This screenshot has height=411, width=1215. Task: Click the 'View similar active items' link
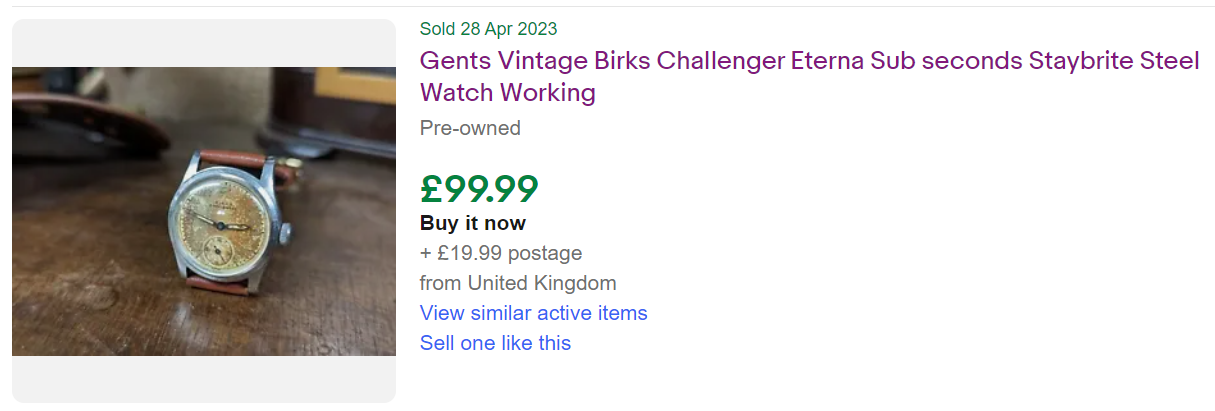[533, 313]
